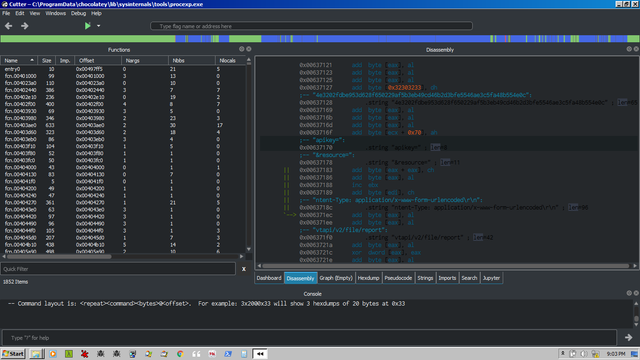Open the Pseudocode tab

point(398,278)
